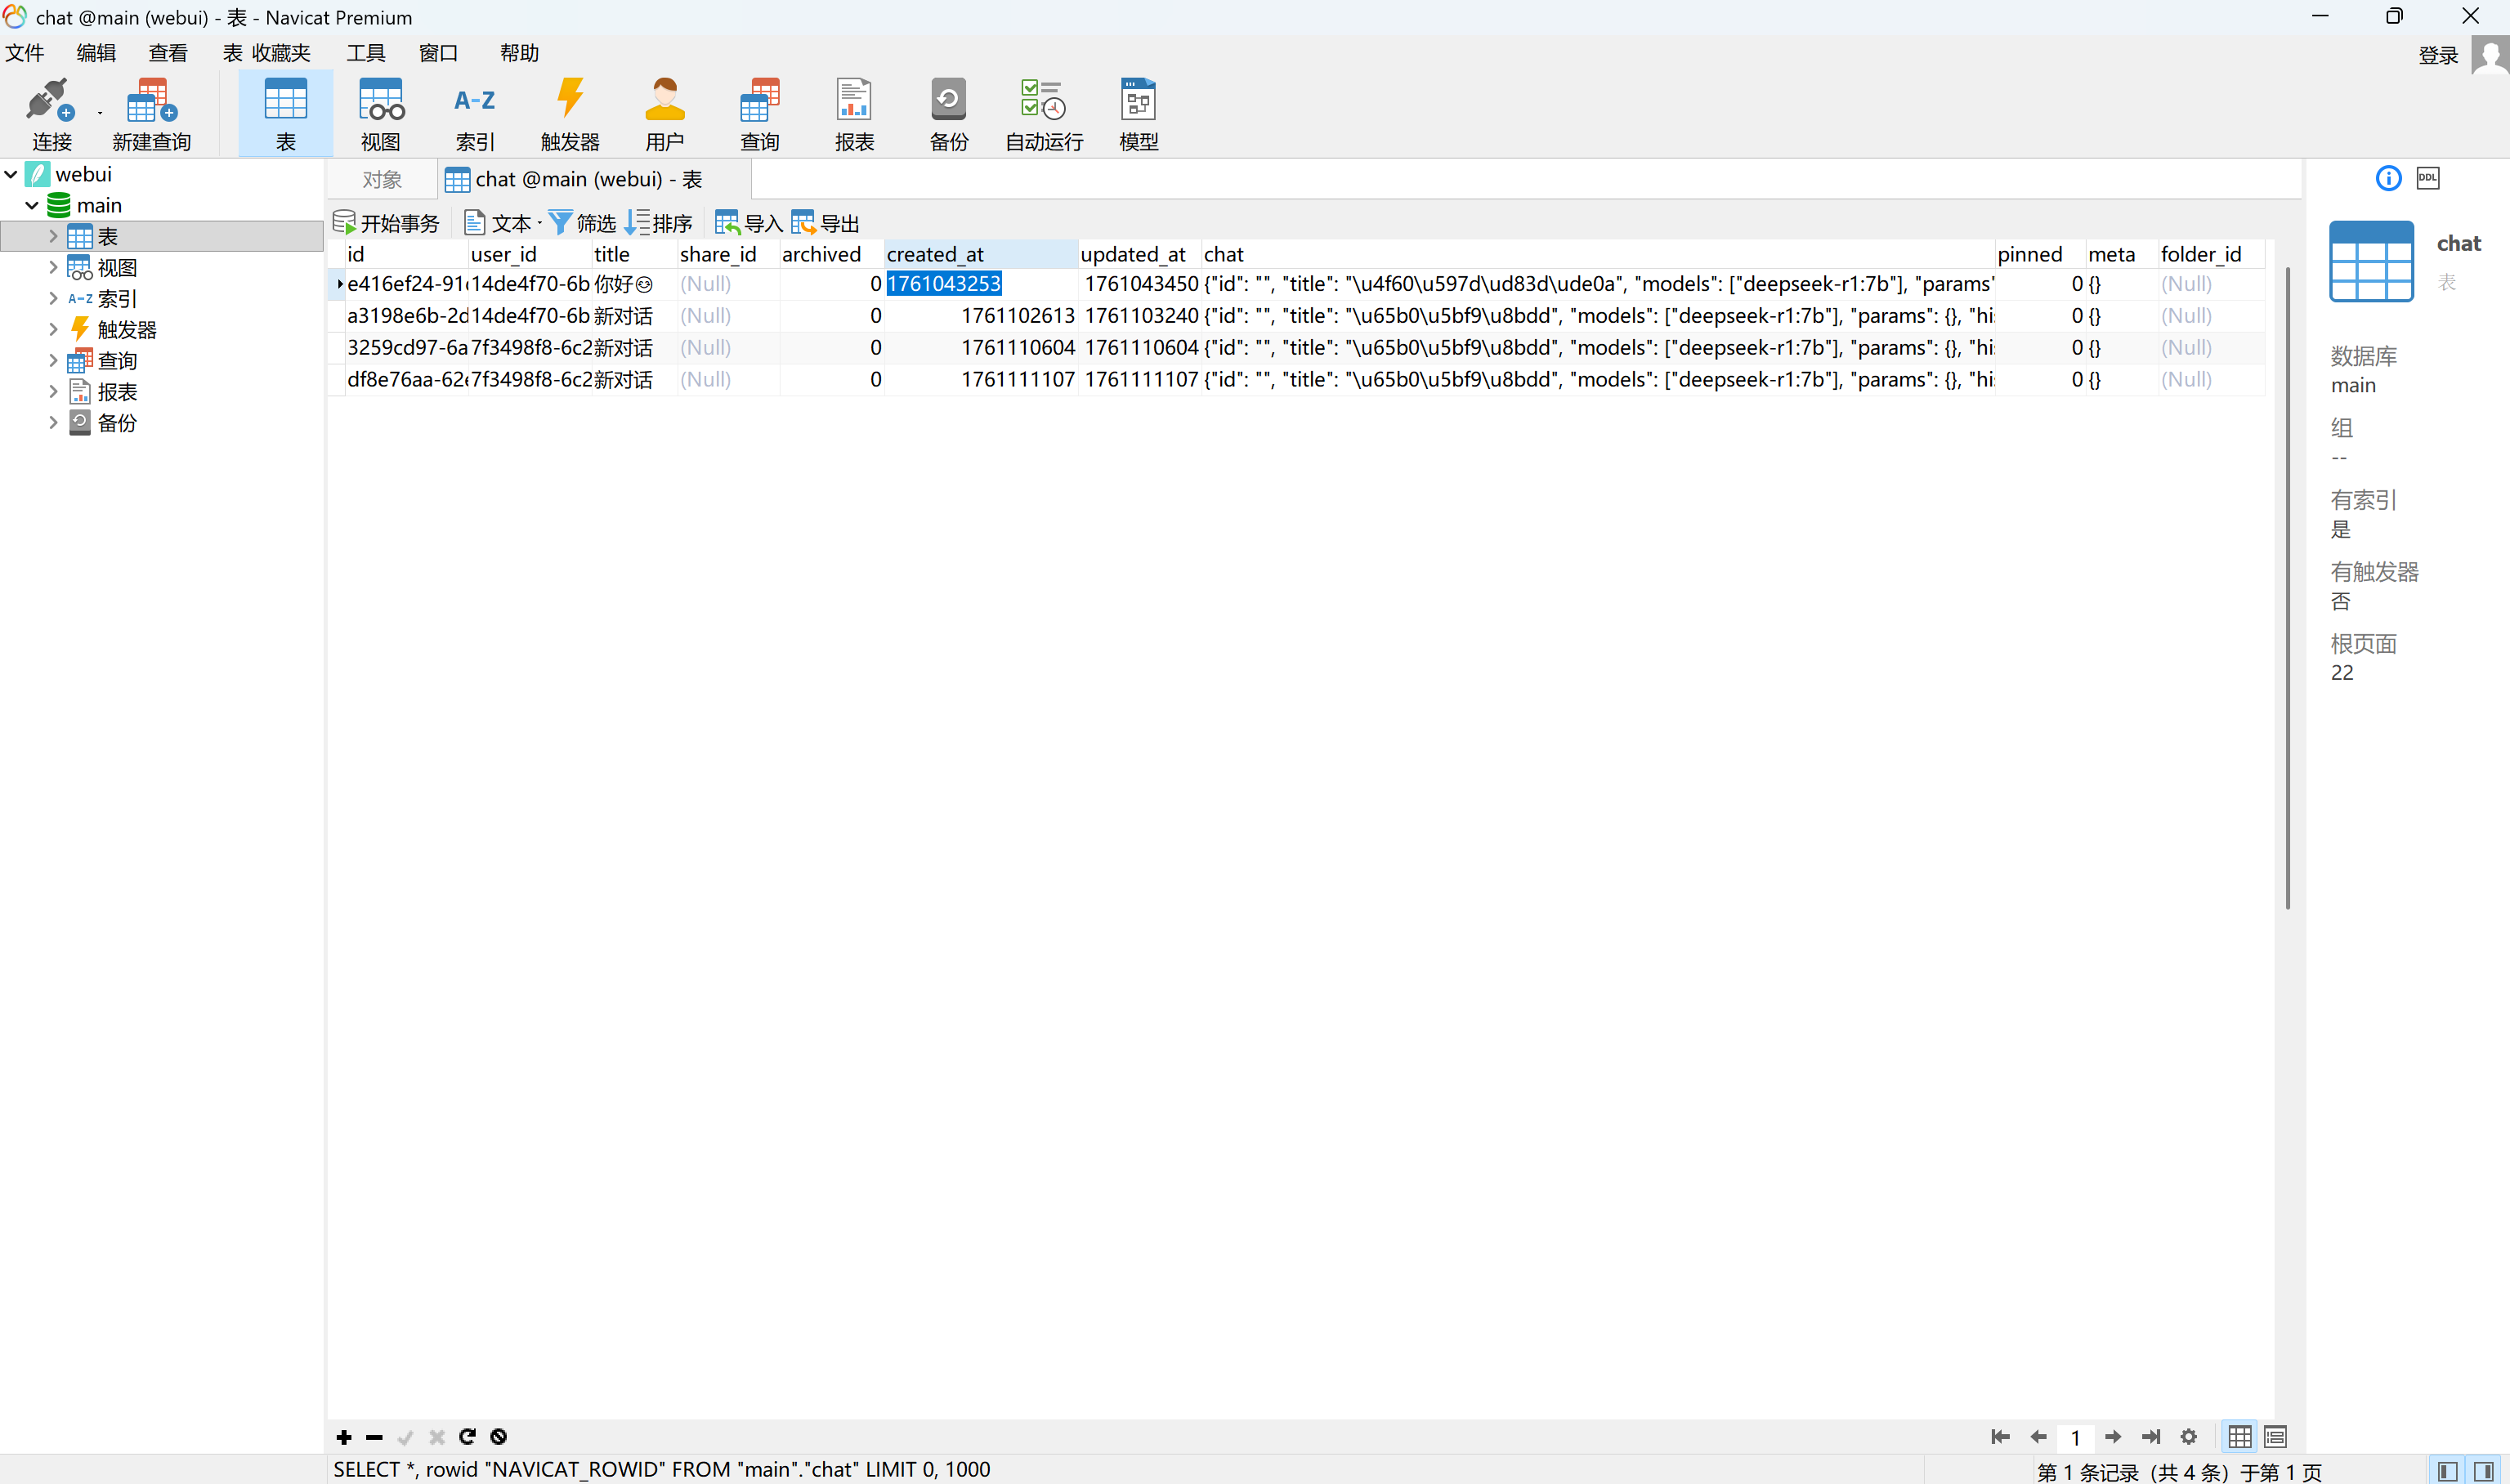
Task: Switch to the 对象 (Objects) tab
Action: [382, 179]
